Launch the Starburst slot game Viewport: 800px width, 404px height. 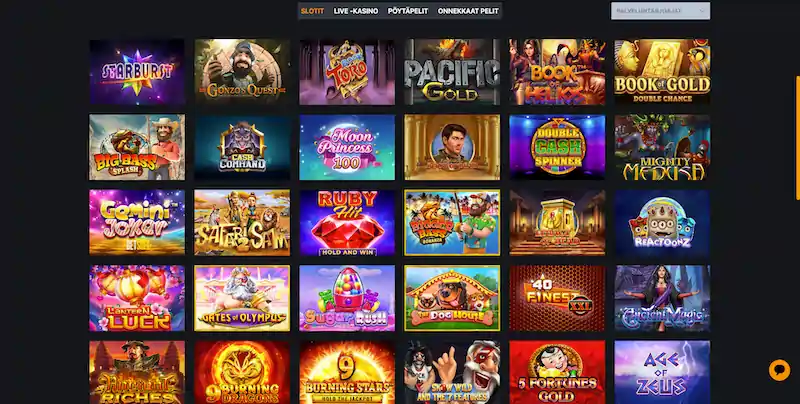click(x=137, y=72)
